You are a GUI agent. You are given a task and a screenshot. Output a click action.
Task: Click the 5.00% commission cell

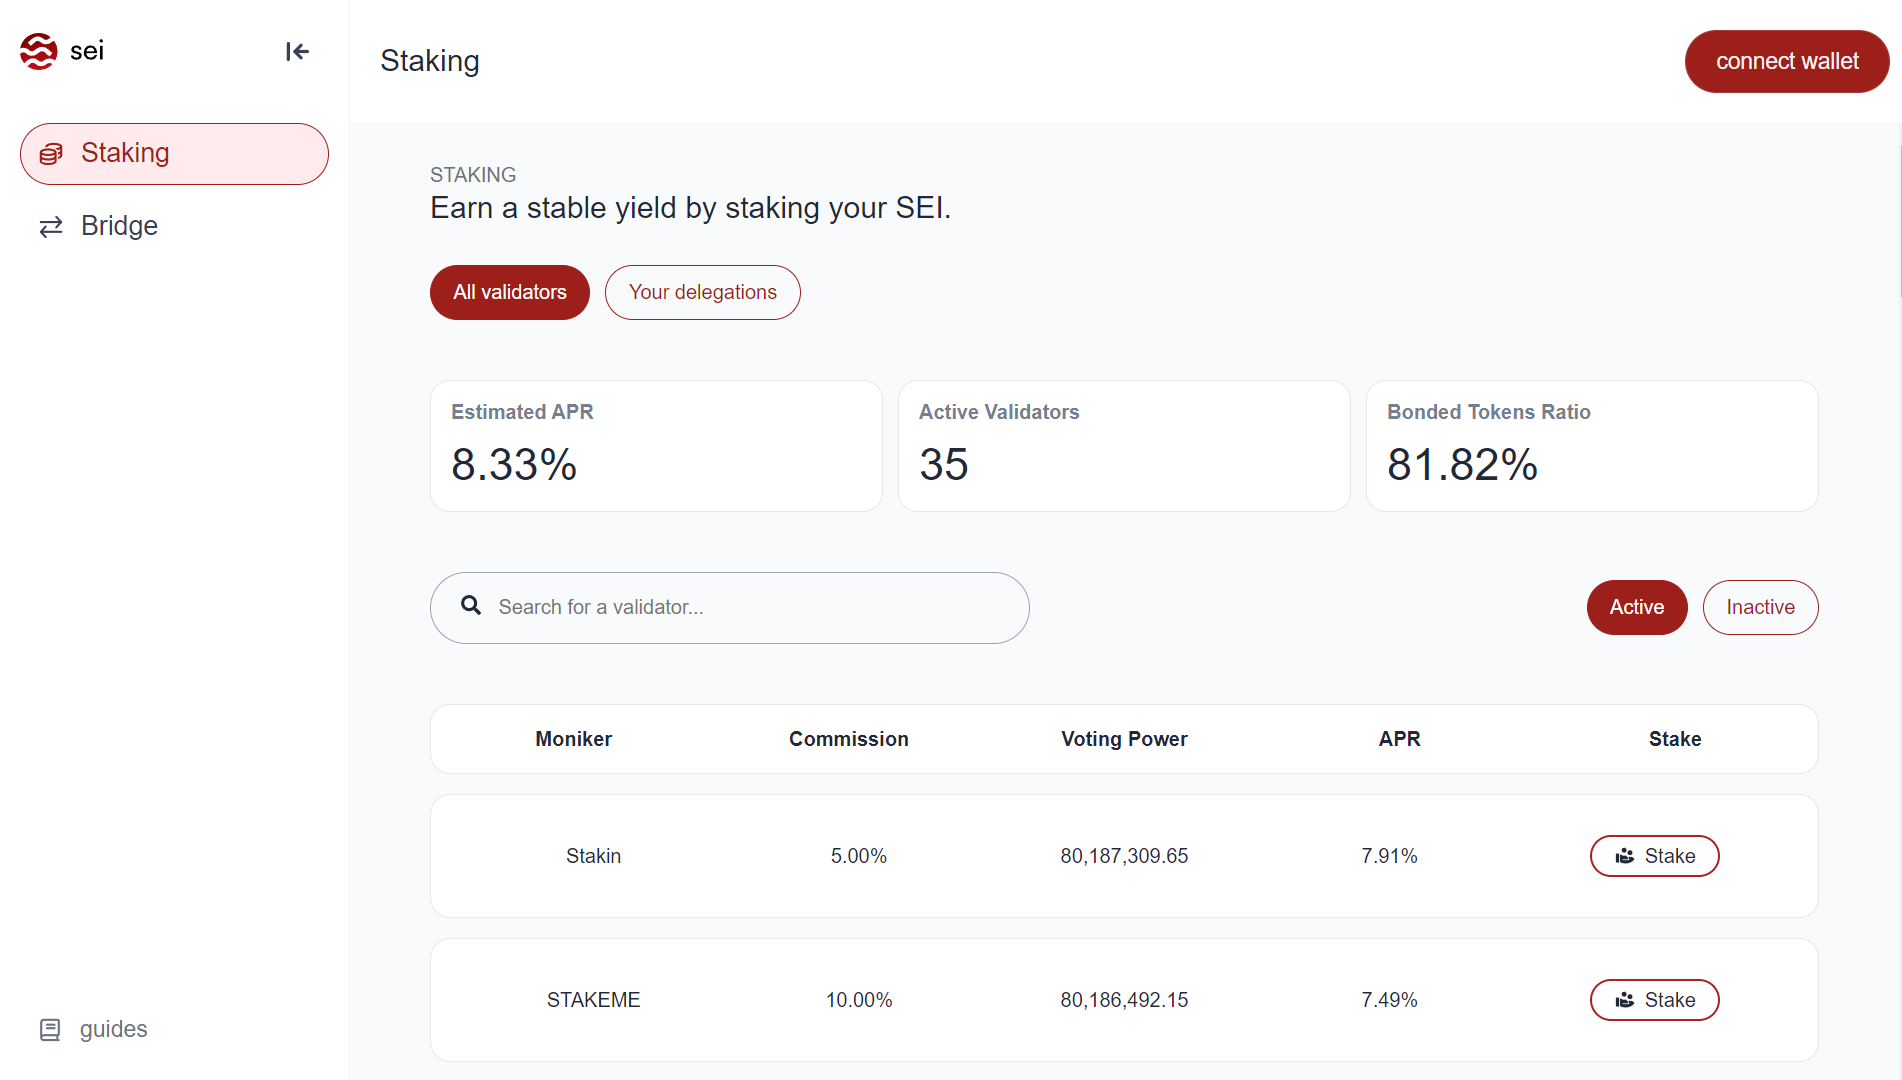pos(859,856)
